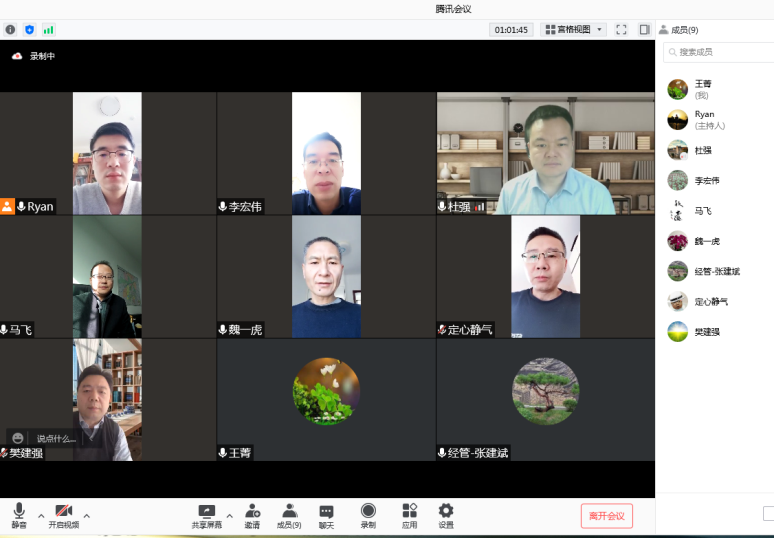Screen dimensions: 774x538
Task: Open the 应用 apps icon
Action: click(409, 514)
